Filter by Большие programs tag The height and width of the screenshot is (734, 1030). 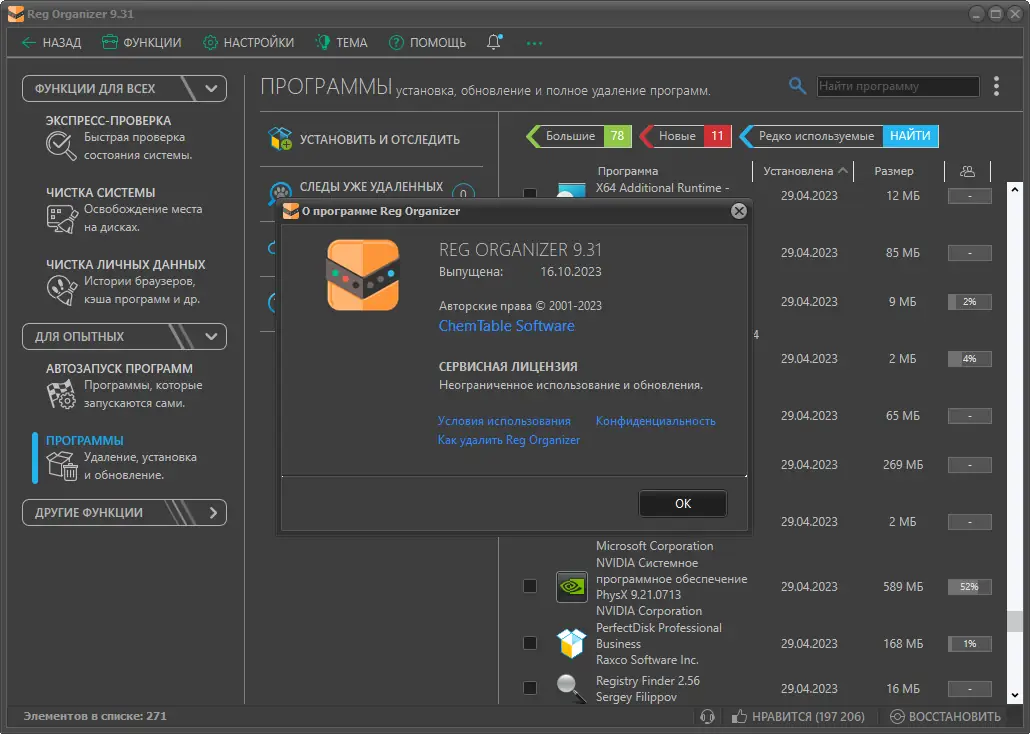(579, 136)
